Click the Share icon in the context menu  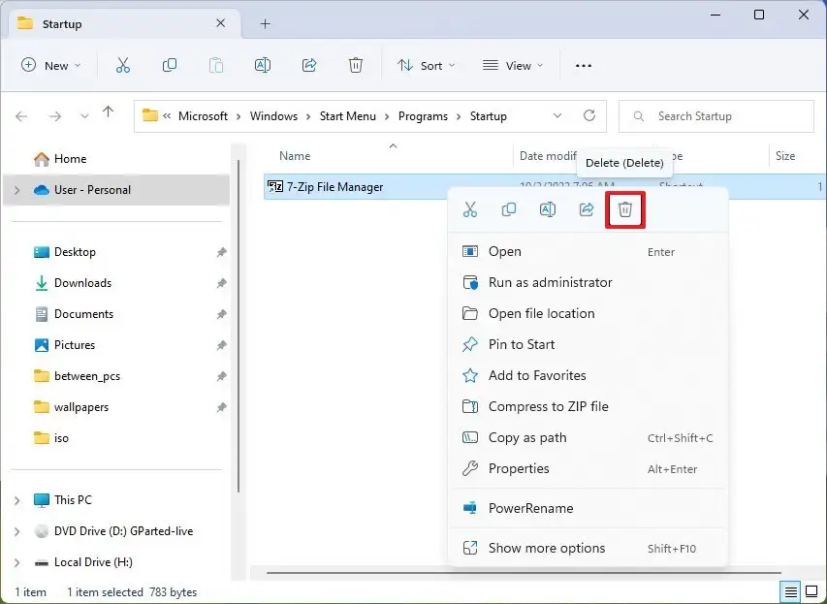point(586,209)
